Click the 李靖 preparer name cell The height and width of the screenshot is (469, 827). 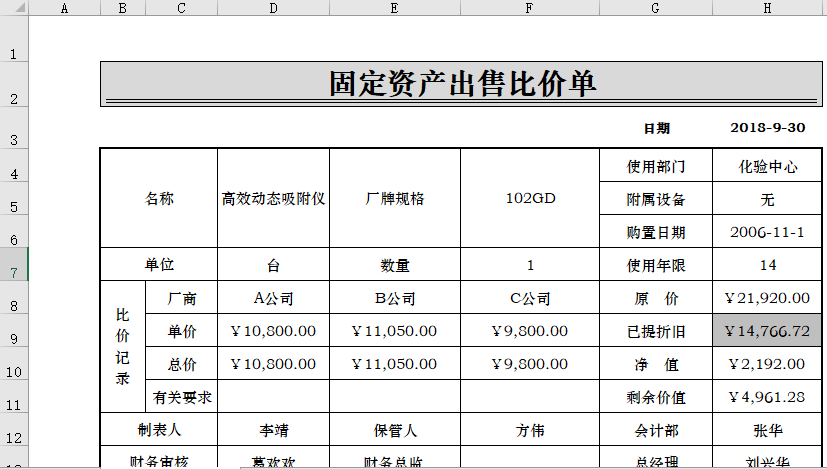273,430
